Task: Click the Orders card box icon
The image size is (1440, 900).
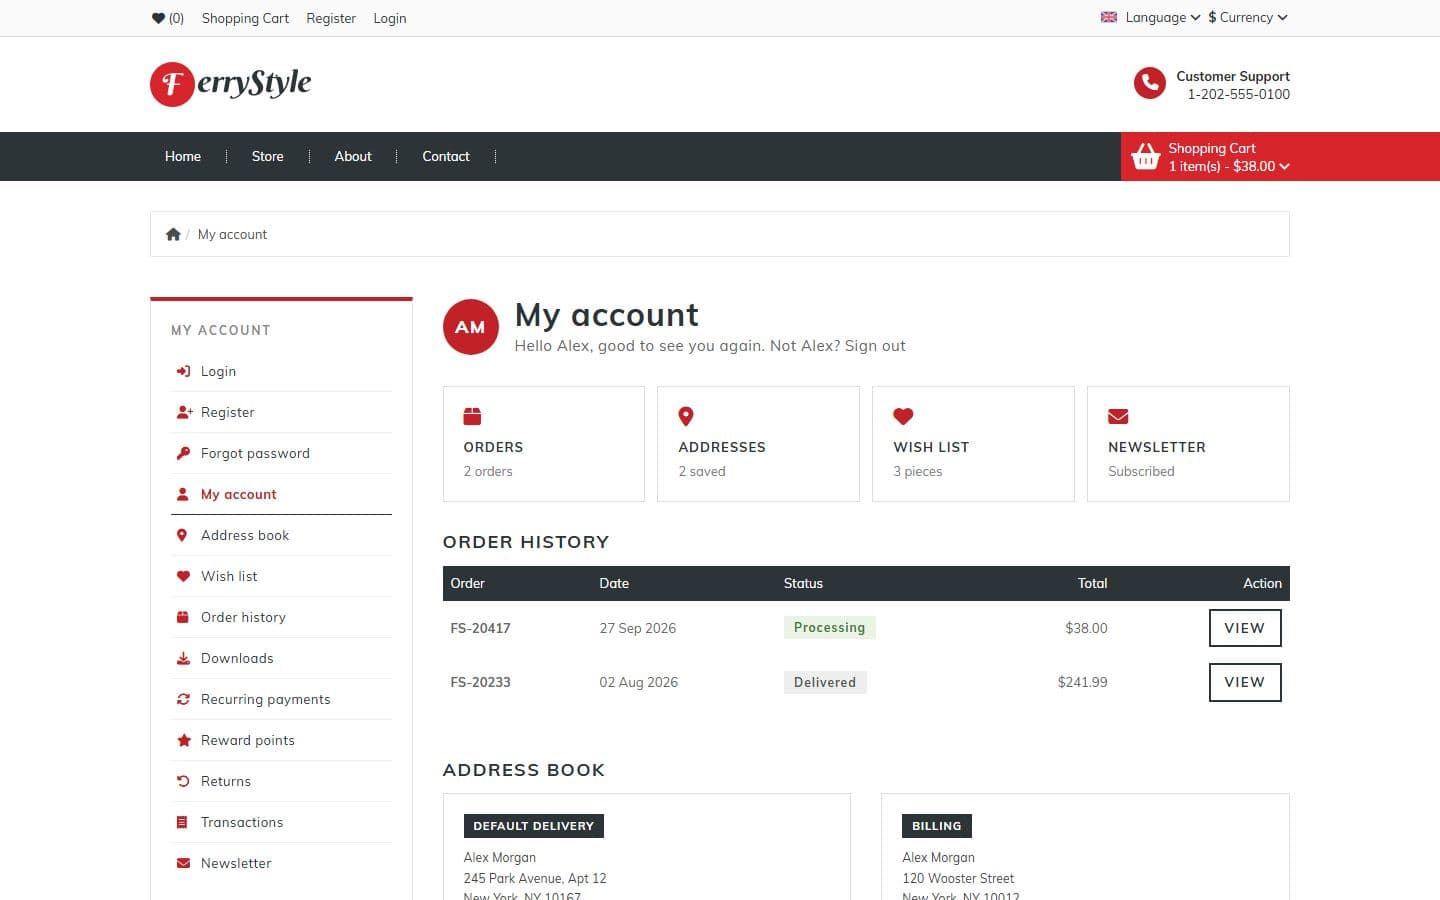Action: [472, 416]
